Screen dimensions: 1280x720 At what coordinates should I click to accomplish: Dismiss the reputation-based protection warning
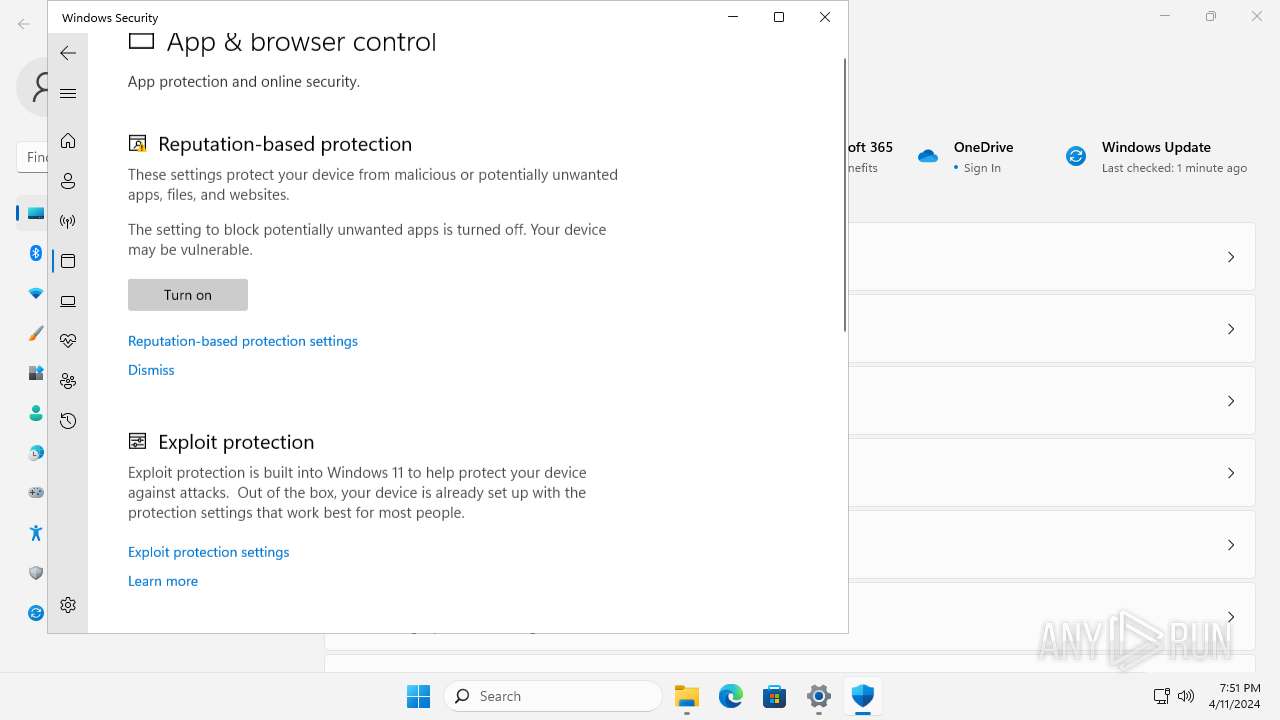[151, 370]
